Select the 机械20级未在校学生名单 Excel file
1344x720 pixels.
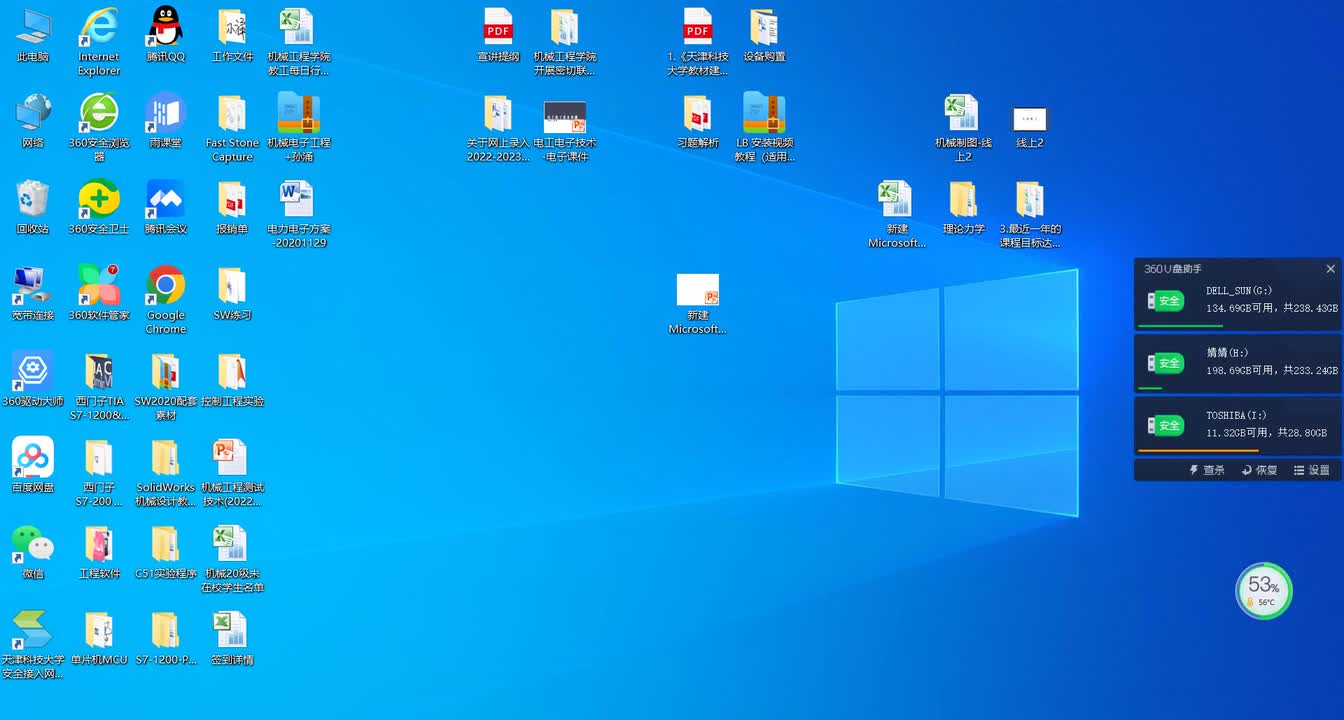point(232,558)
